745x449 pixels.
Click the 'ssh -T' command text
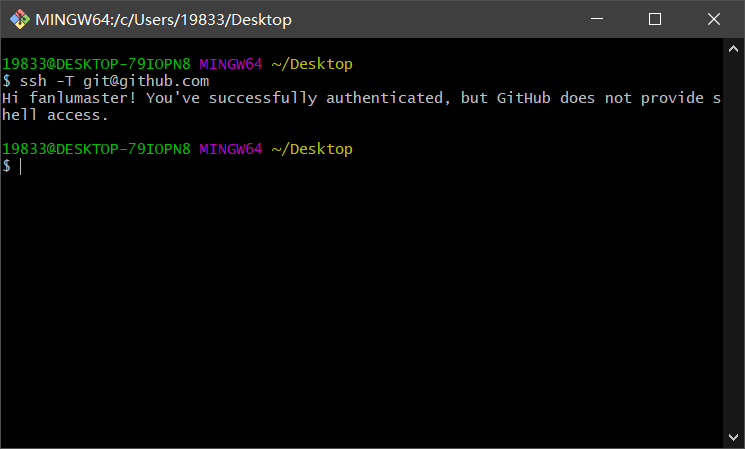tap(47, 81)
